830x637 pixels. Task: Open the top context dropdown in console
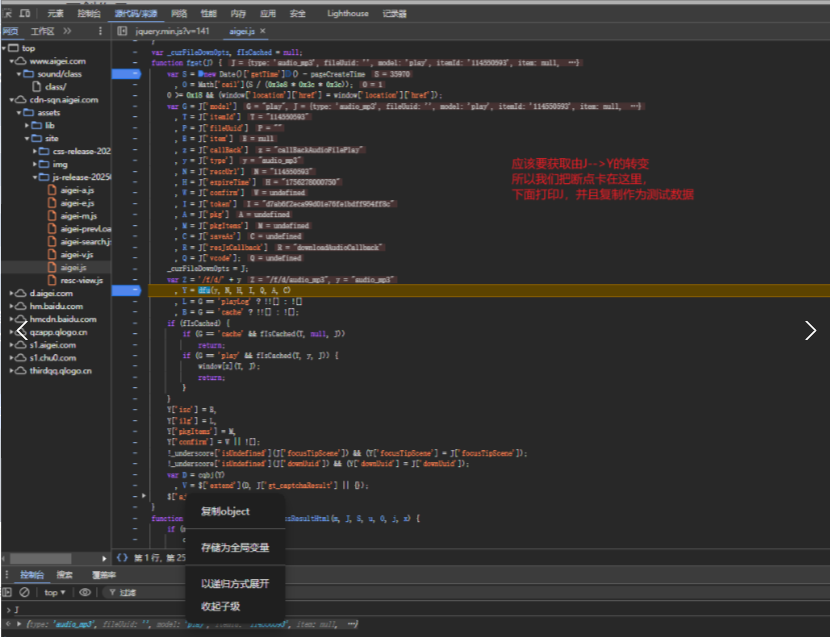pos(55,592)
